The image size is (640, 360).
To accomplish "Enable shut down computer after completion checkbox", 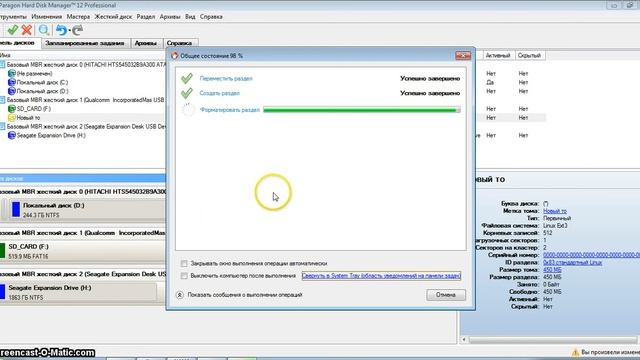I will point(184,276).
